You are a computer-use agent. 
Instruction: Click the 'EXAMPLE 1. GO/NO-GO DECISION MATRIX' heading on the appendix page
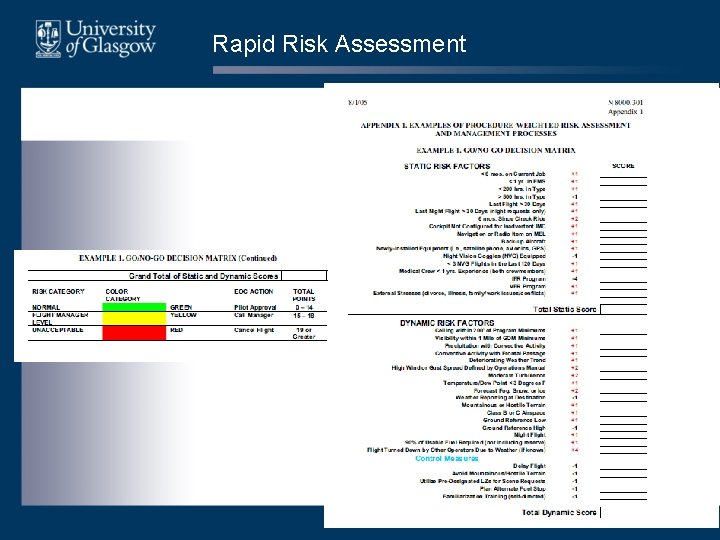(x=495, y=150)
